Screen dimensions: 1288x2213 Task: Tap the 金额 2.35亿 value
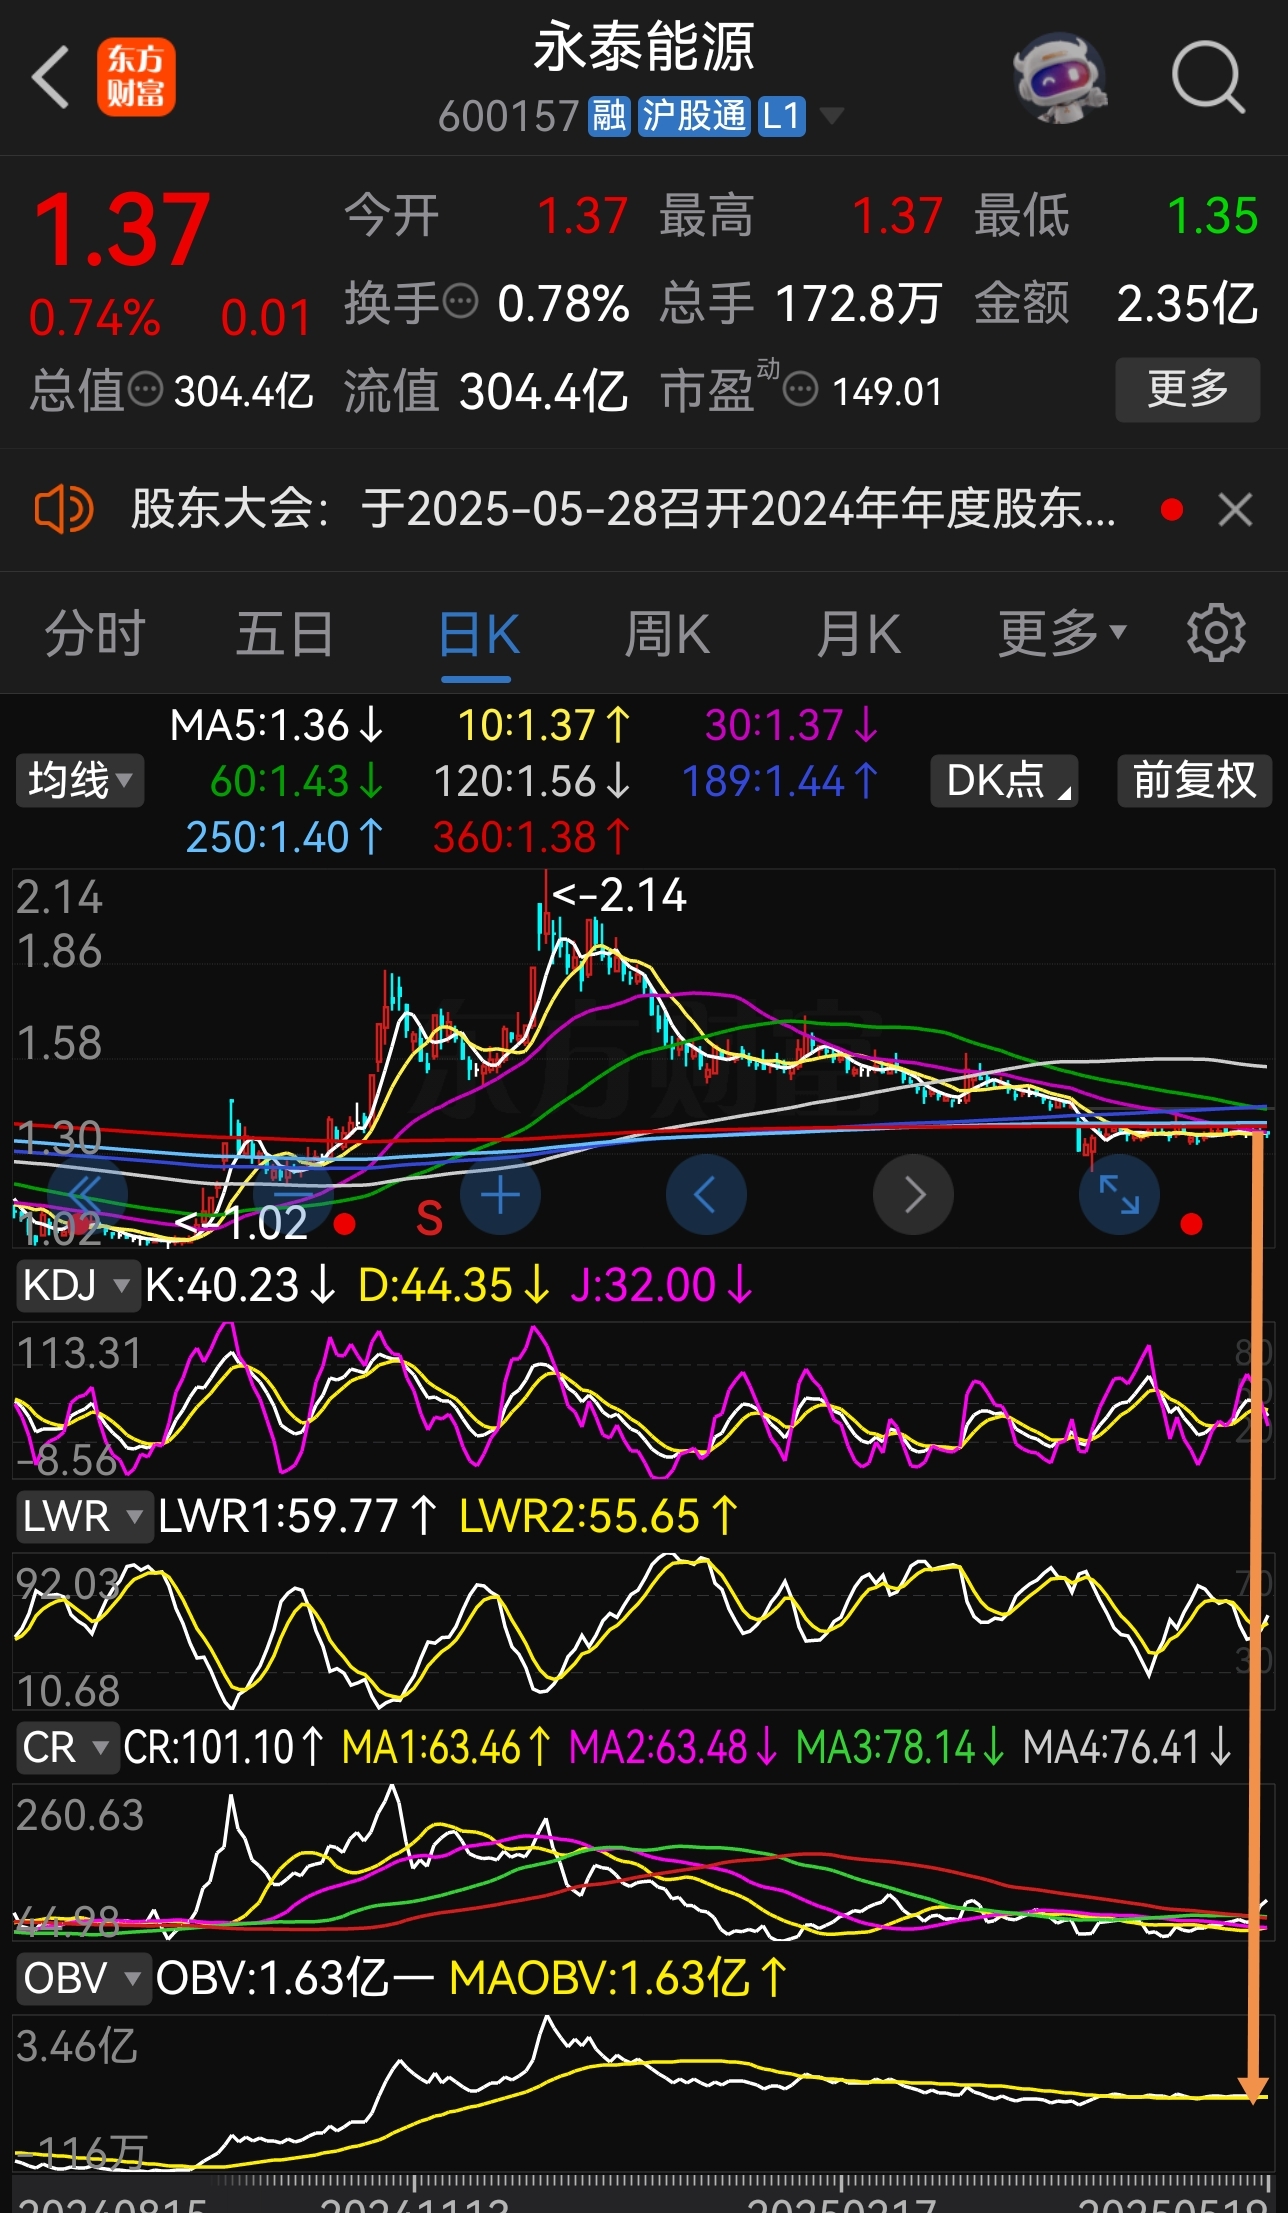coord(1187,303)
